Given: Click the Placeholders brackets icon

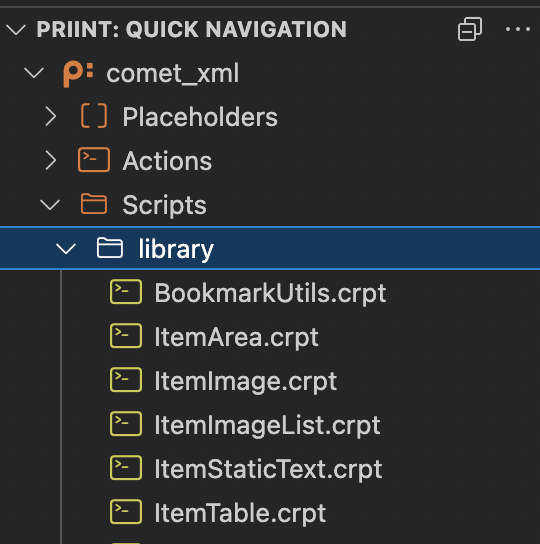Looking at the screenshot, I should click(x=94, y=116).
